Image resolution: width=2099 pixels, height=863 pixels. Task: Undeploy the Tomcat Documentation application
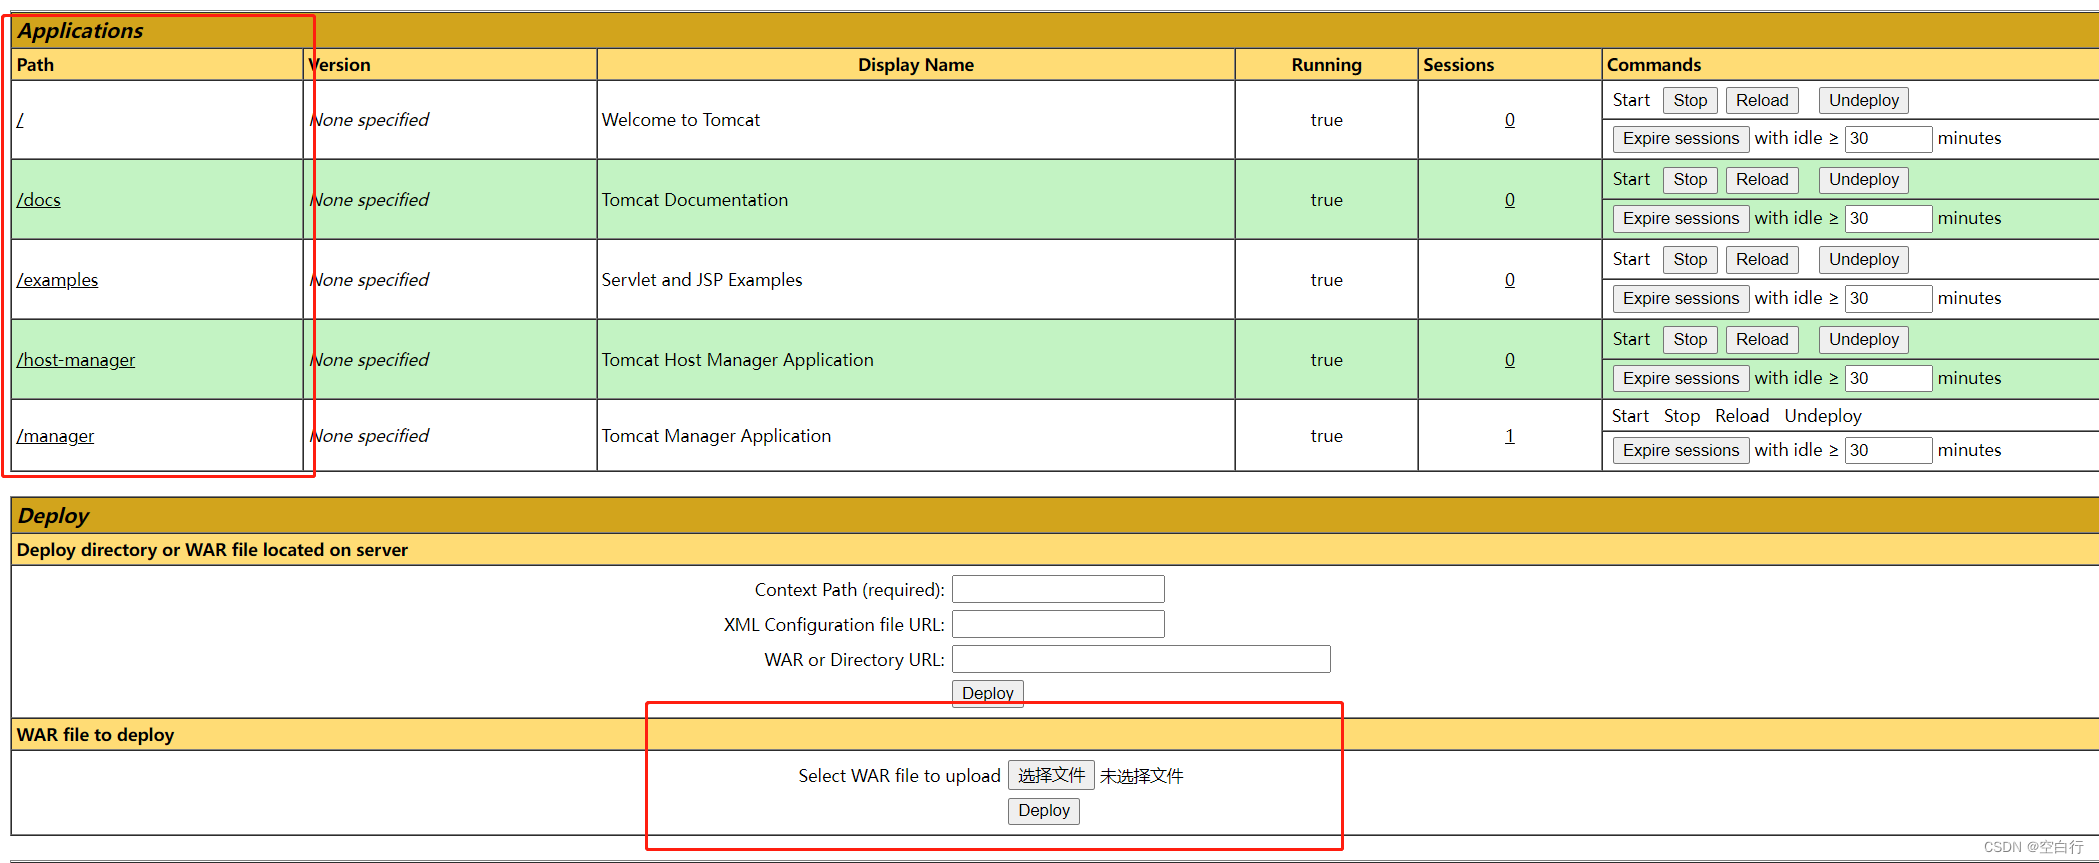[1864, 179]
